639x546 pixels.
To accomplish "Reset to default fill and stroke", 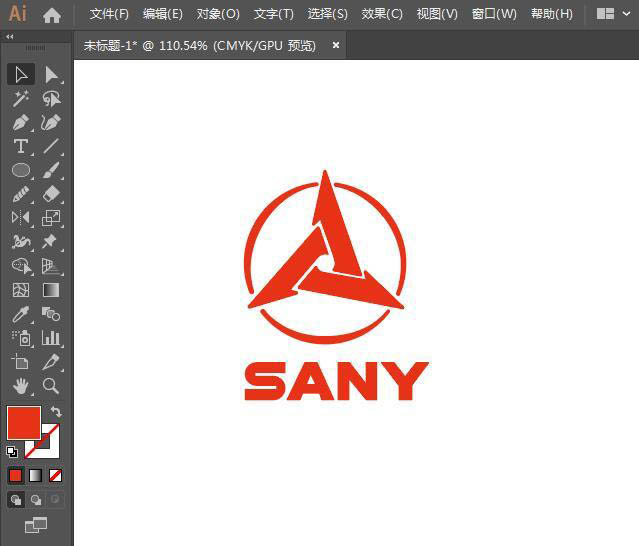I will click(12, 451).
